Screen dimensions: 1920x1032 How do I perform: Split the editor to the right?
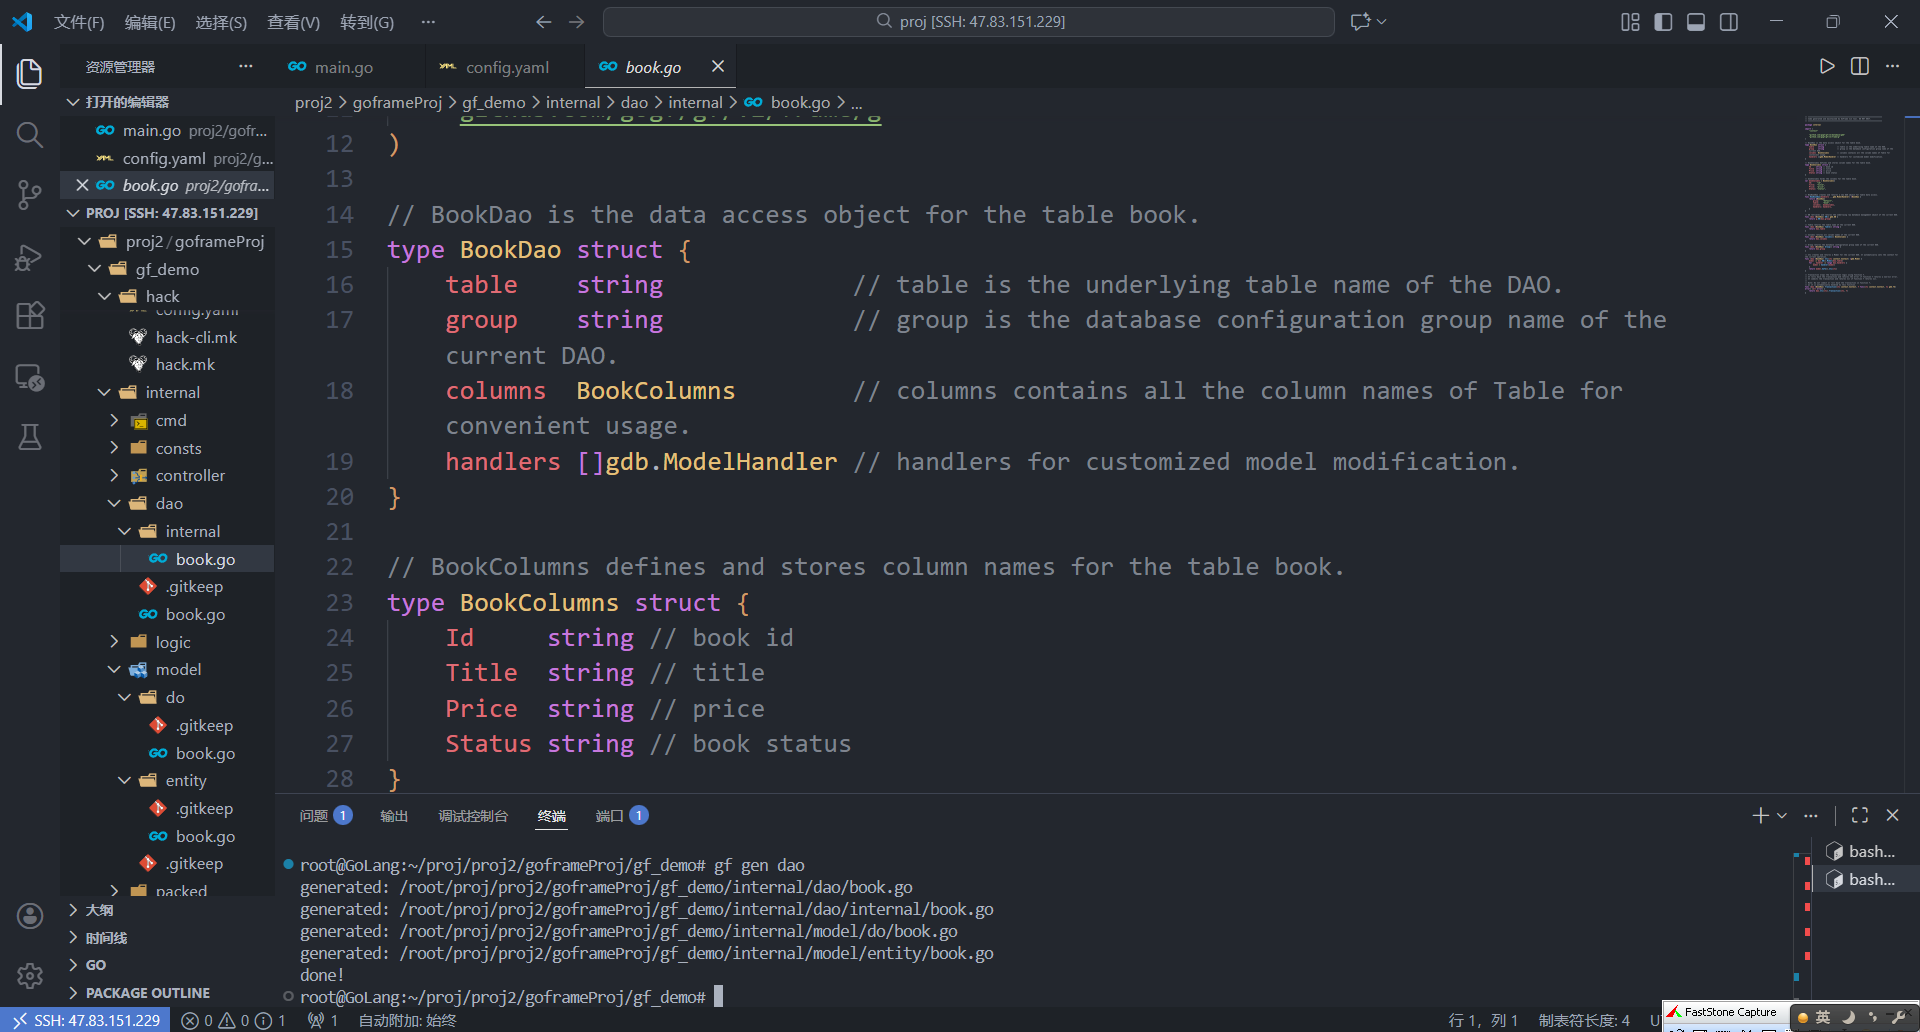1860,66
